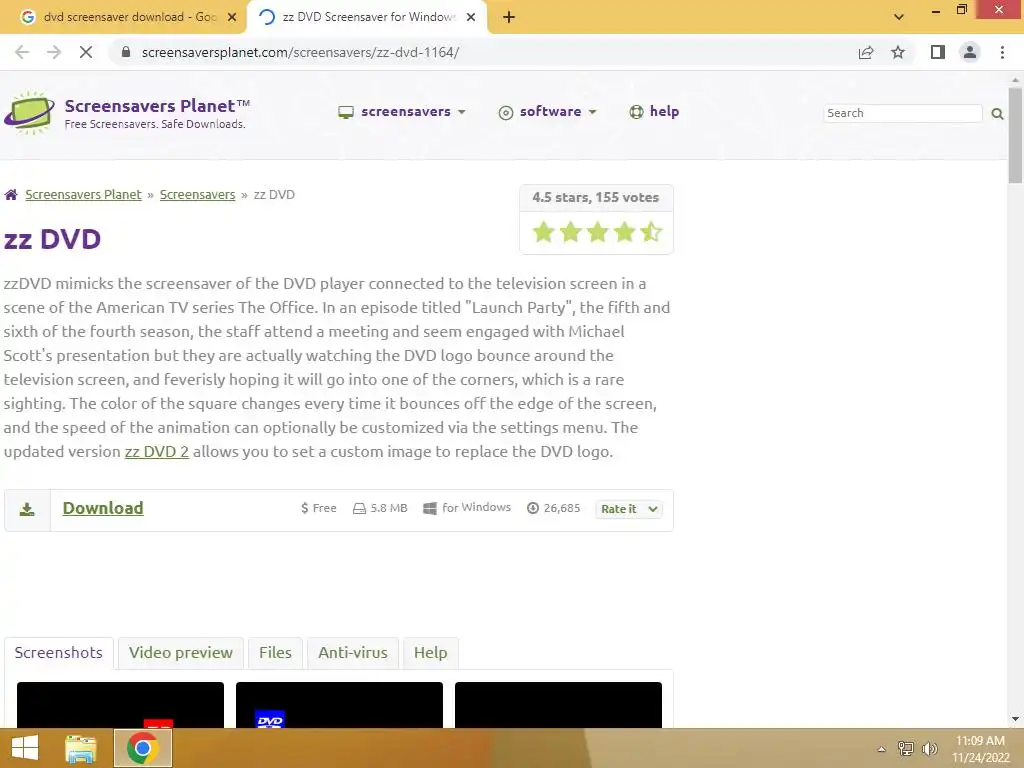This screenshot has width=1024, height=768.
Task: Click the 'zz DVD' page heading
Action: pos(52,239)
